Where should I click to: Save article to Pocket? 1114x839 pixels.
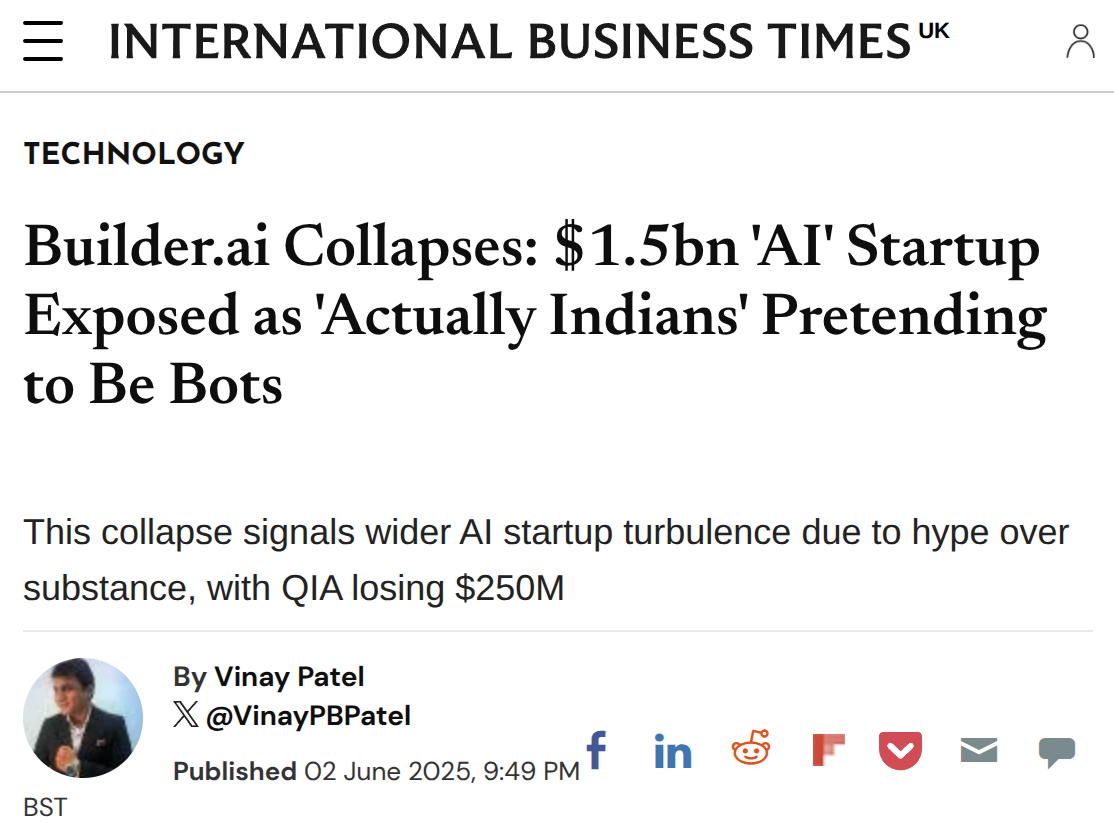click(900, 750)
